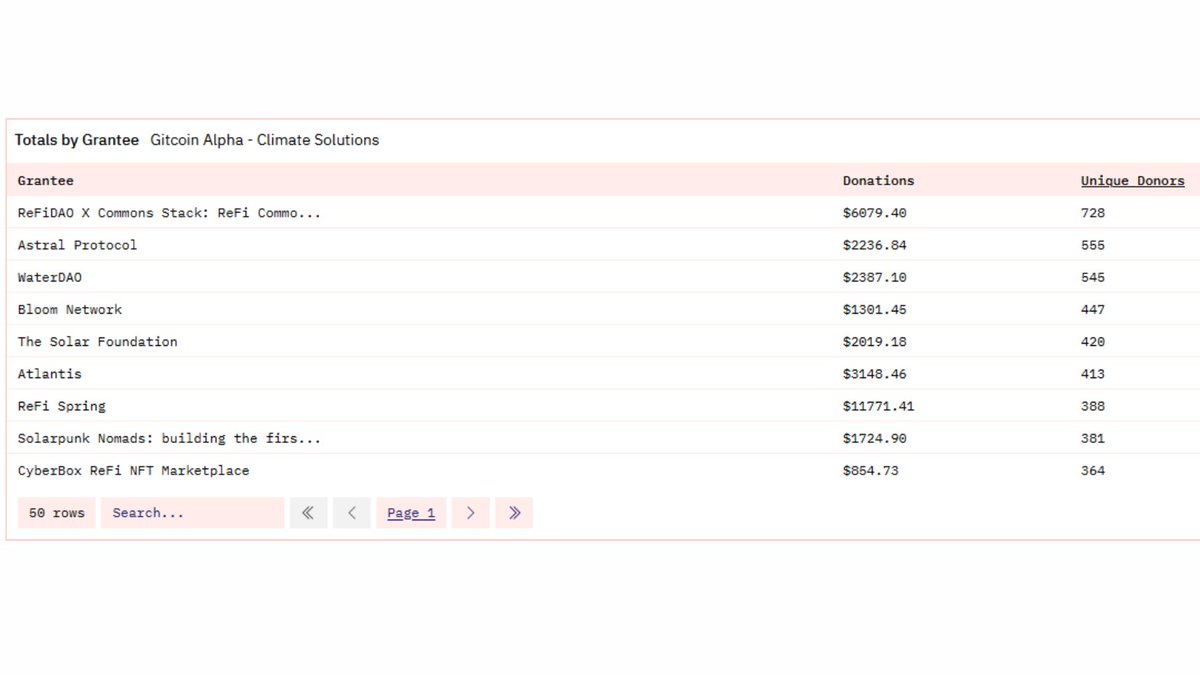Click the 413 unique donors cell
The image size is (1200, 675).
tap(1093, 373)
